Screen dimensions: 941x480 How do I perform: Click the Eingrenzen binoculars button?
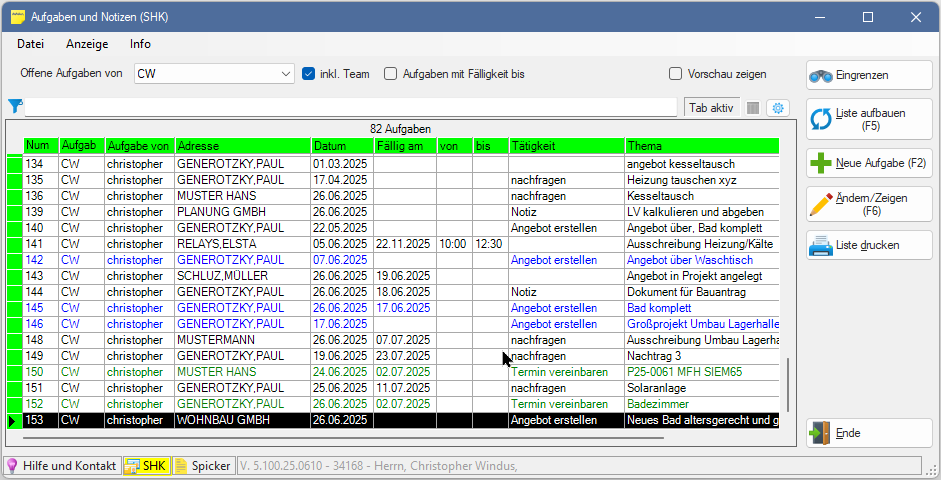click(868, 75)
